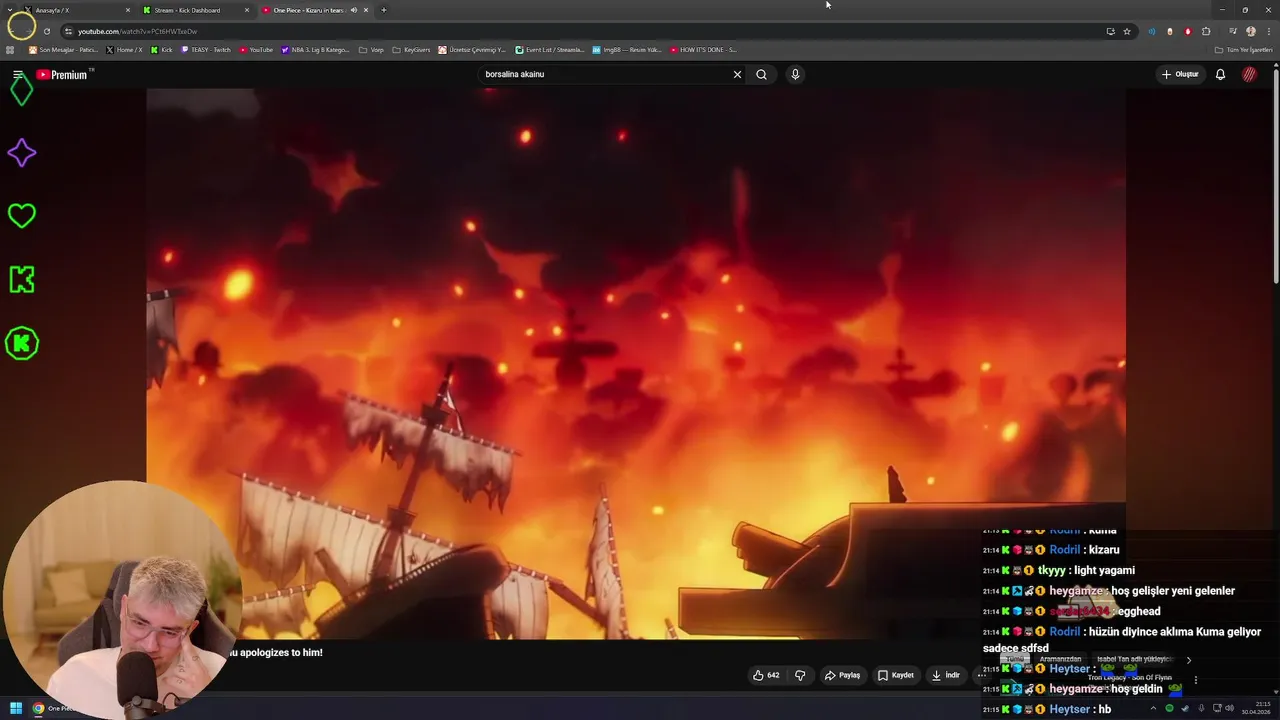Select the Aramanızdan suggestion chip
Screen dimensions: 1280x720
(1060, 660)
